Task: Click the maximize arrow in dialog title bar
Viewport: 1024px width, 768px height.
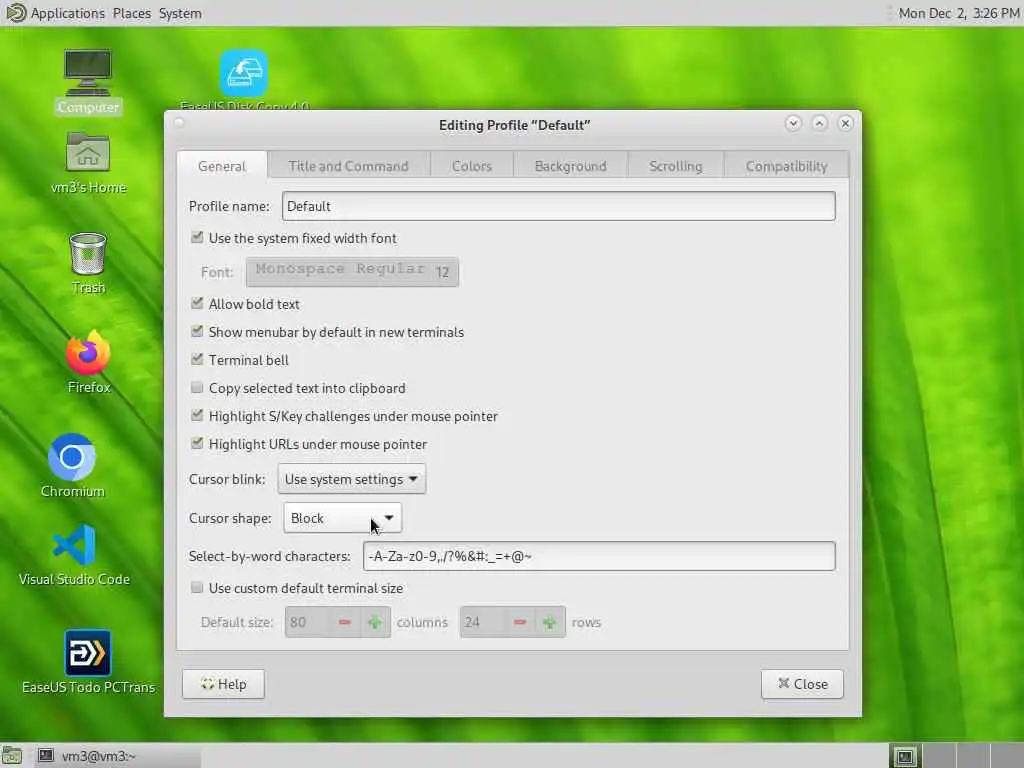Action: 819,123
